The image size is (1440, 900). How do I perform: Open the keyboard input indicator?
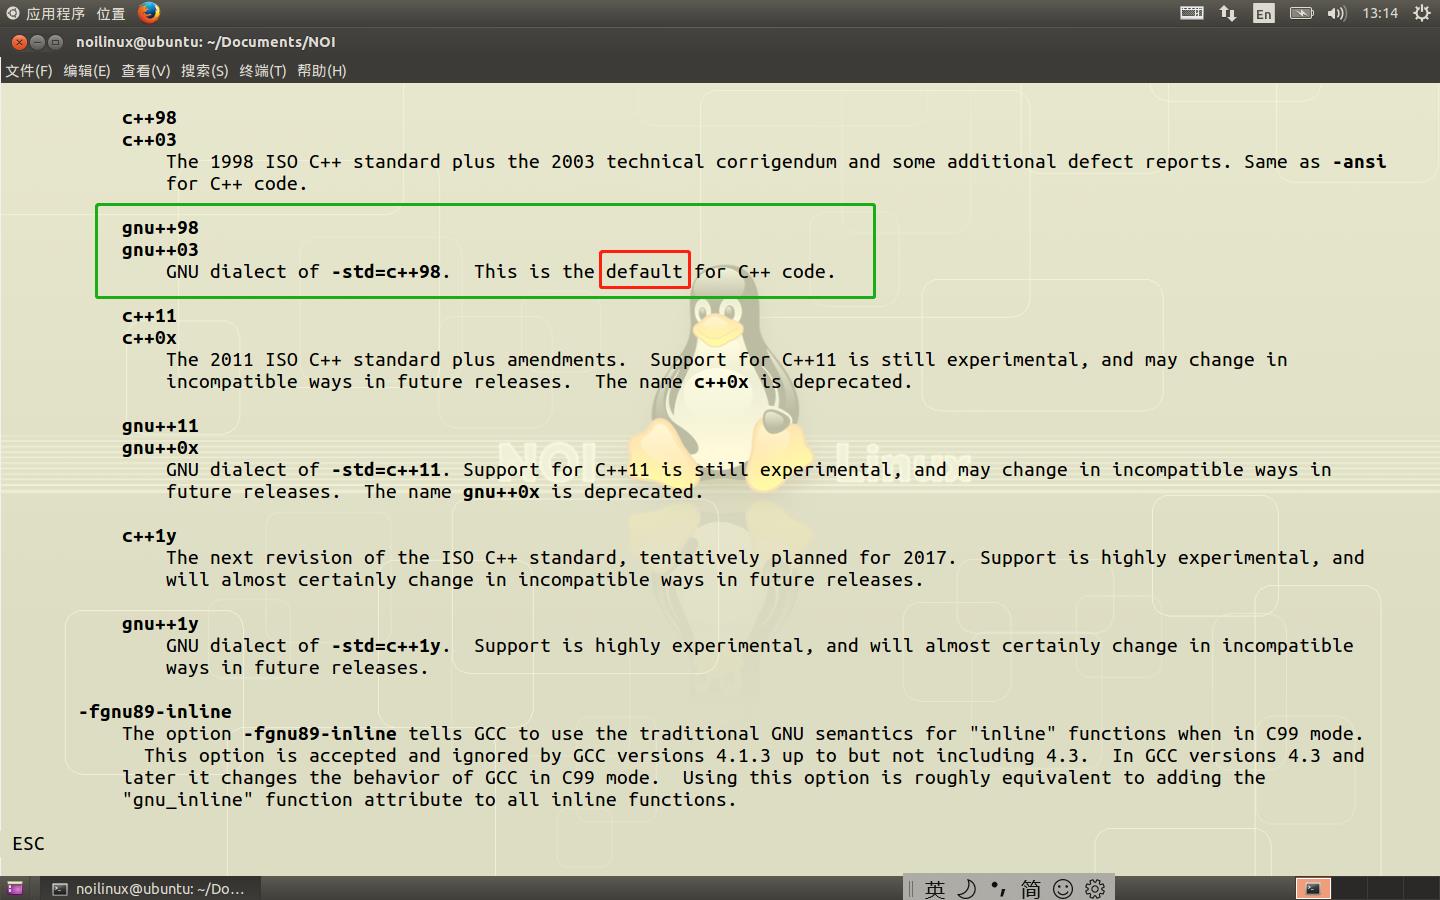click(x=1192, y=13)
